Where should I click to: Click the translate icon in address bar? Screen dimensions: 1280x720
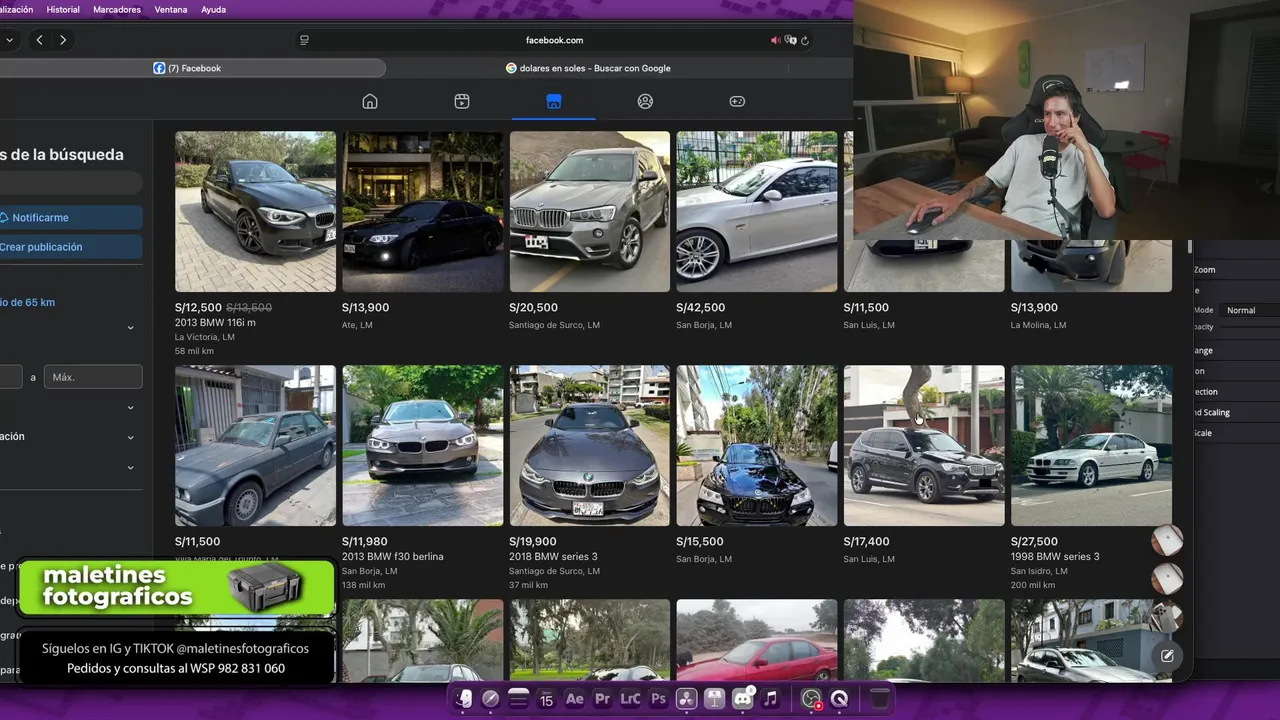(790, 40)
